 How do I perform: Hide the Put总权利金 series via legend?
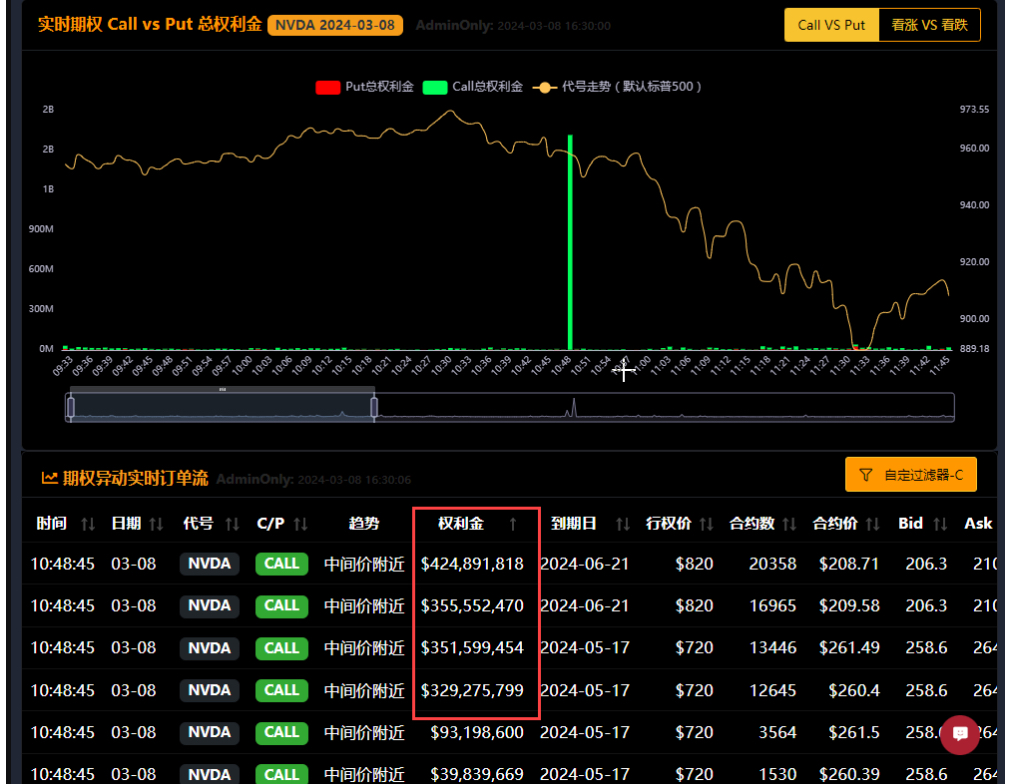(365, 87)
